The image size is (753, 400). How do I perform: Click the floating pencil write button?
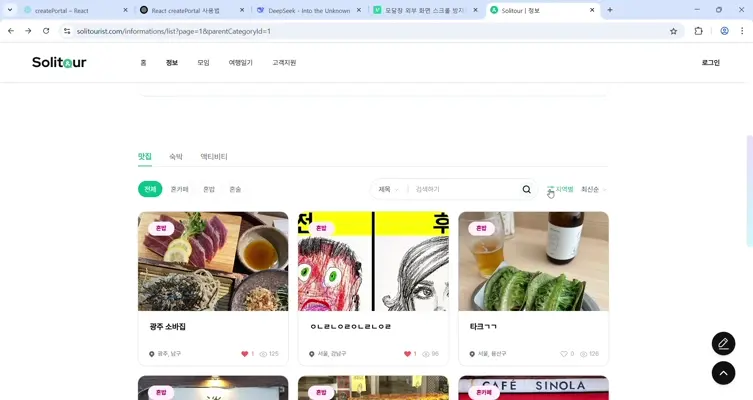pyautogui.click(x=723, y=344)
